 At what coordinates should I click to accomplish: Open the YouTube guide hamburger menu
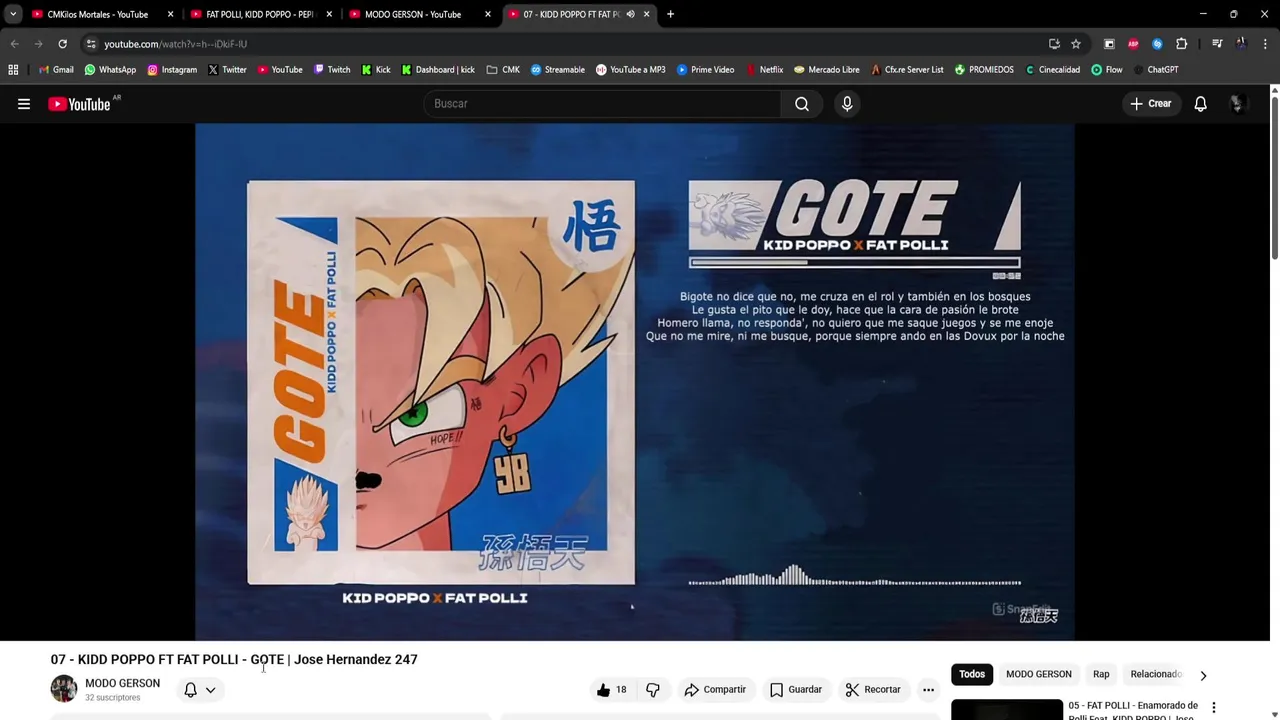(x=24, y=104)
